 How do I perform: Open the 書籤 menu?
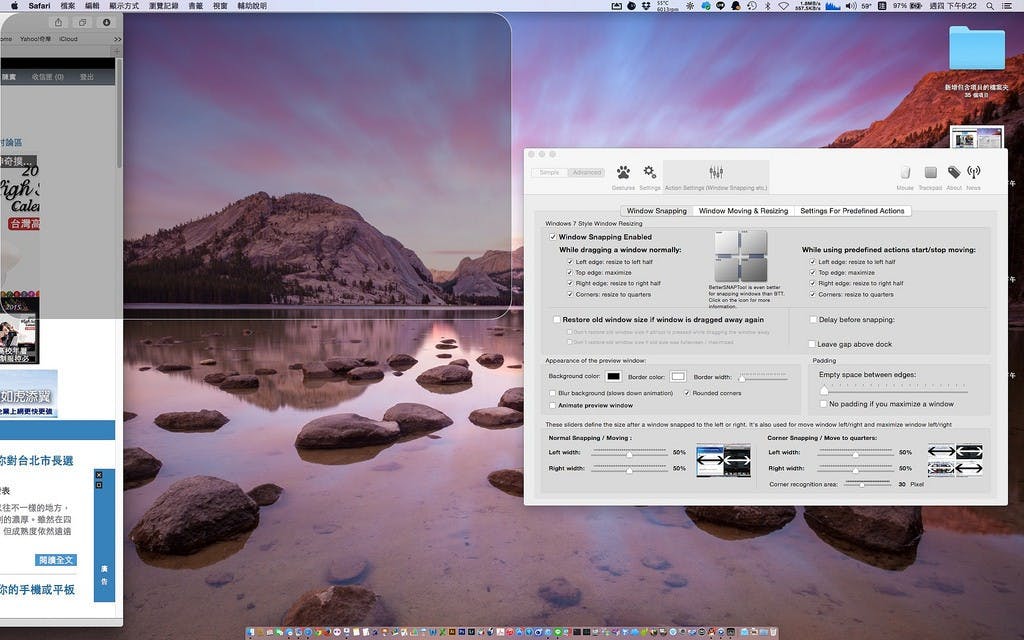[x=195, y=6]
